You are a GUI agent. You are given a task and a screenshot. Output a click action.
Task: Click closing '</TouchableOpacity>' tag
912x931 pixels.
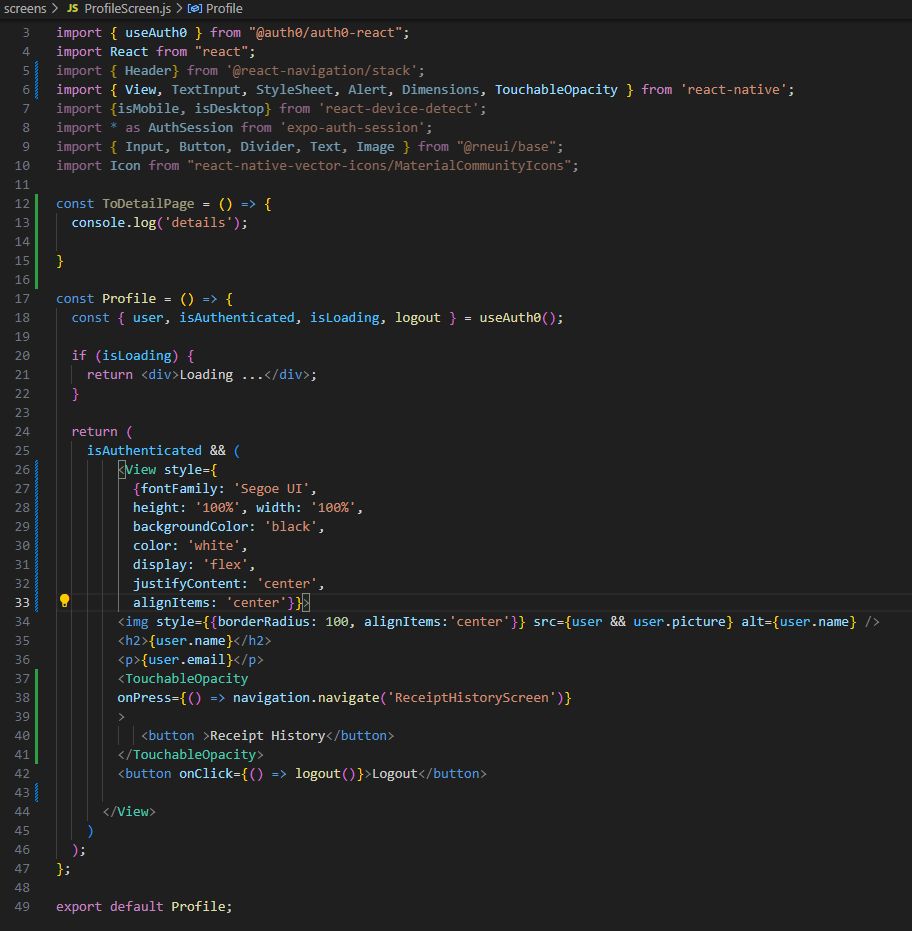tap(191, 755)
